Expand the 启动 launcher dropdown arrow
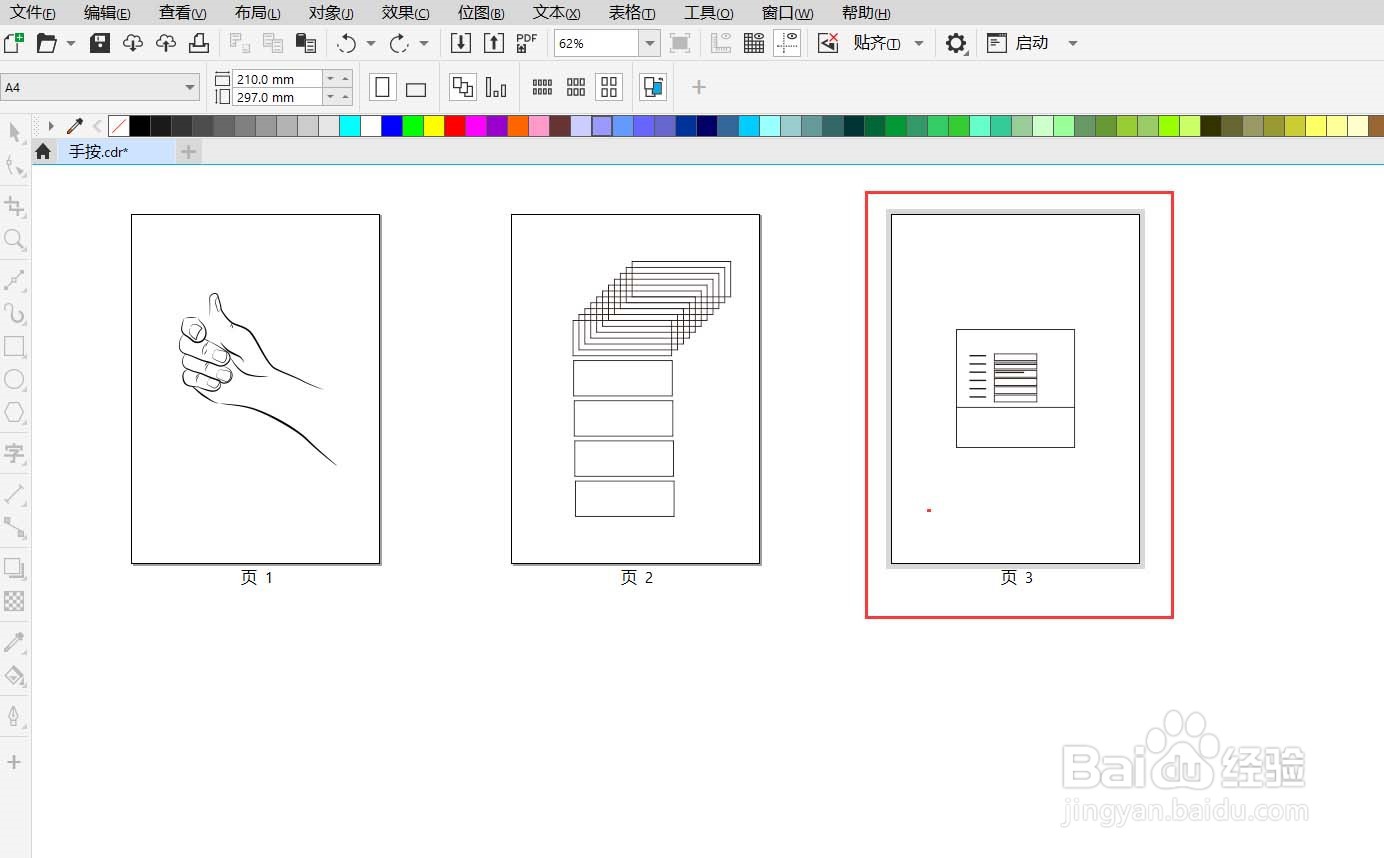 click(x=1073, y=43)
